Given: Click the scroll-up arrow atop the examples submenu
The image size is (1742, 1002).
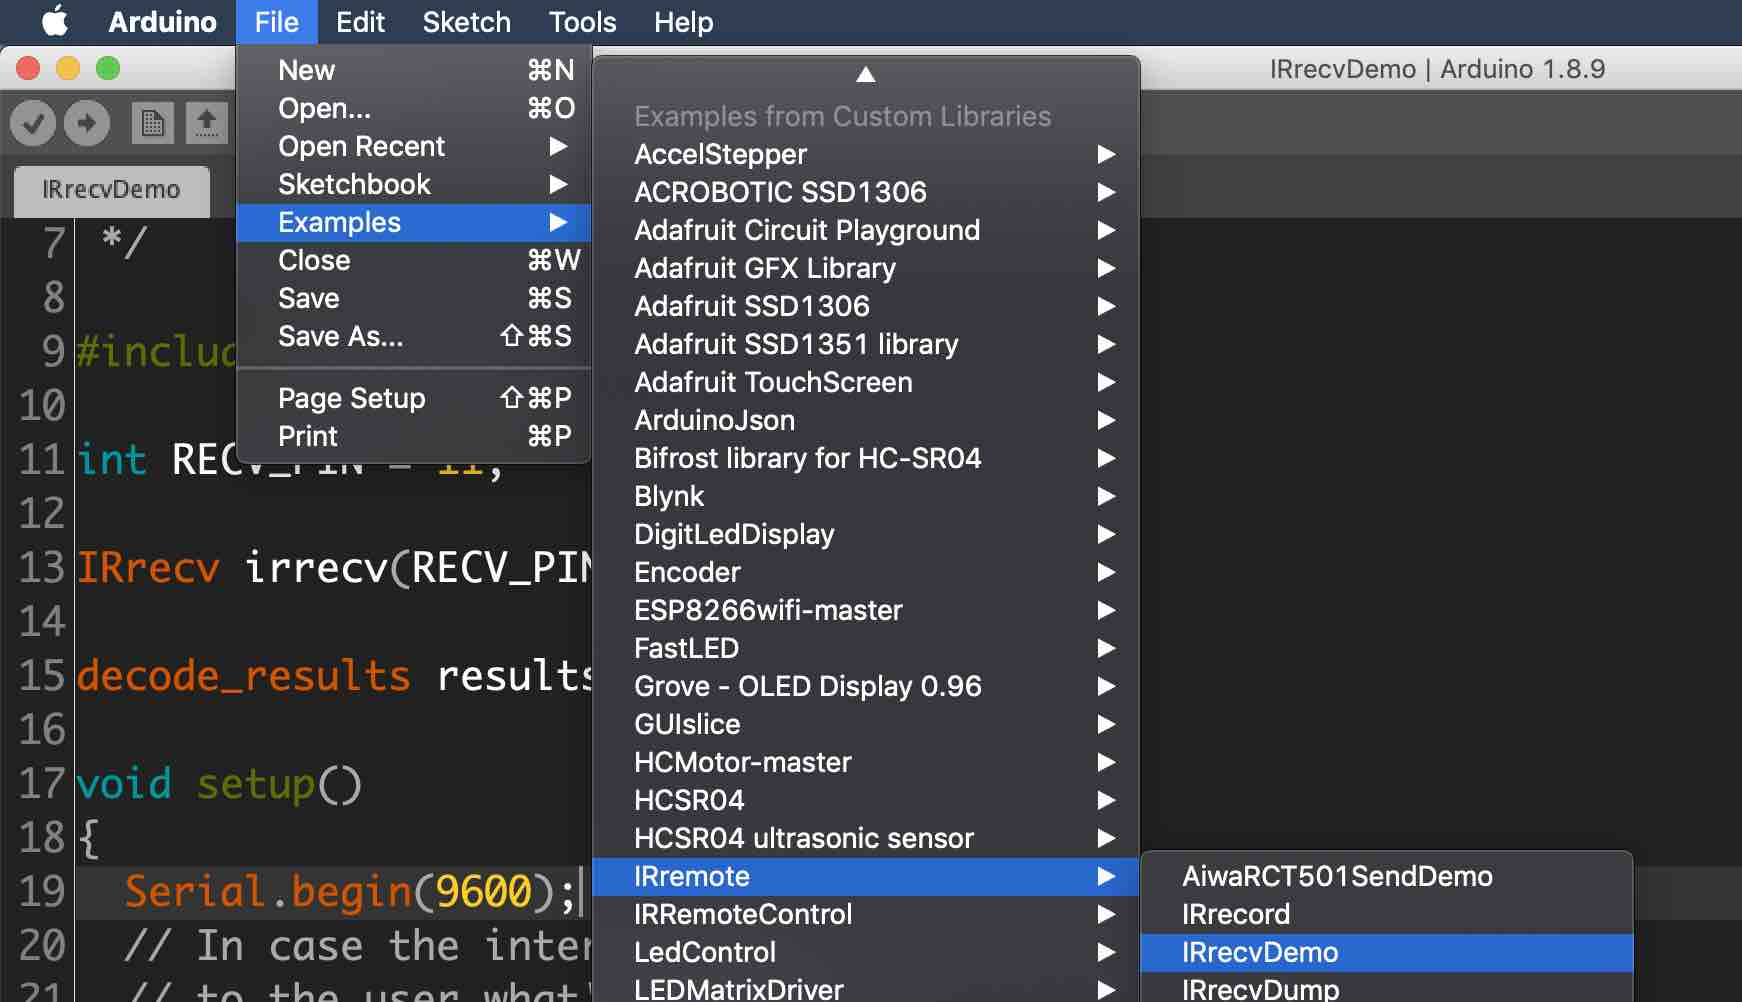Looking at the screenshot, I should coord(865,73).
